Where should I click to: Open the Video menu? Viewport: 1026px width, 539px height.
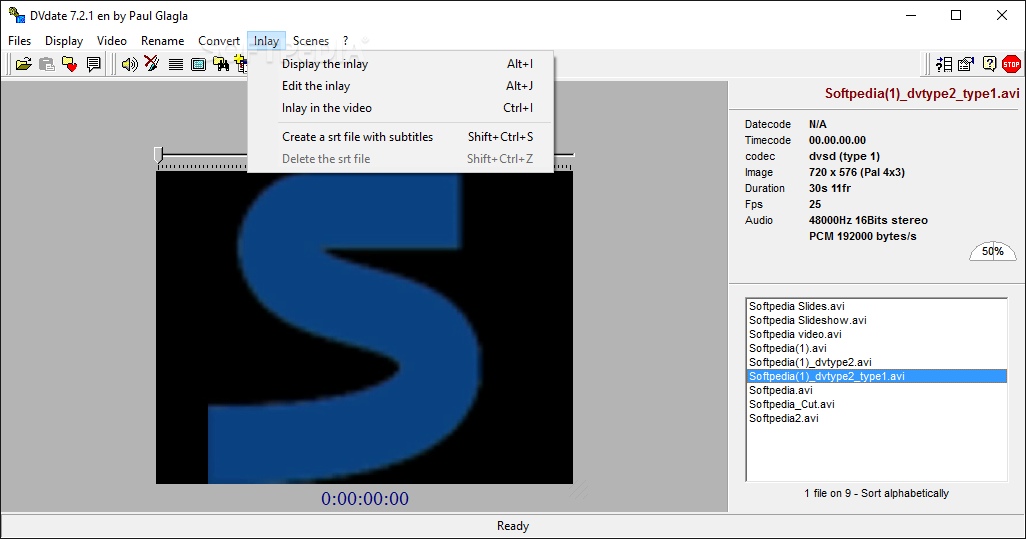pos(112,41)
